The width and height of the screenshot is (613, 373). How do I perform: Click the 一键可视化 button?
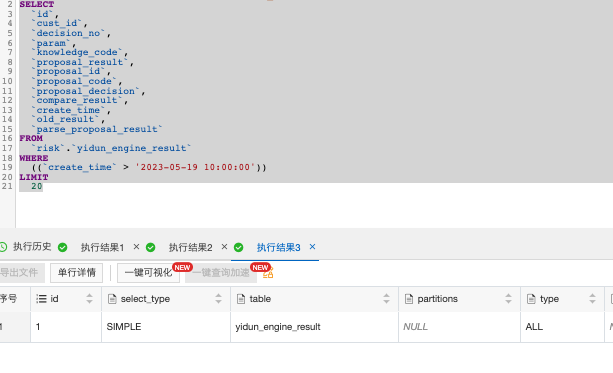pyautogui.click(x=149, y=273)
